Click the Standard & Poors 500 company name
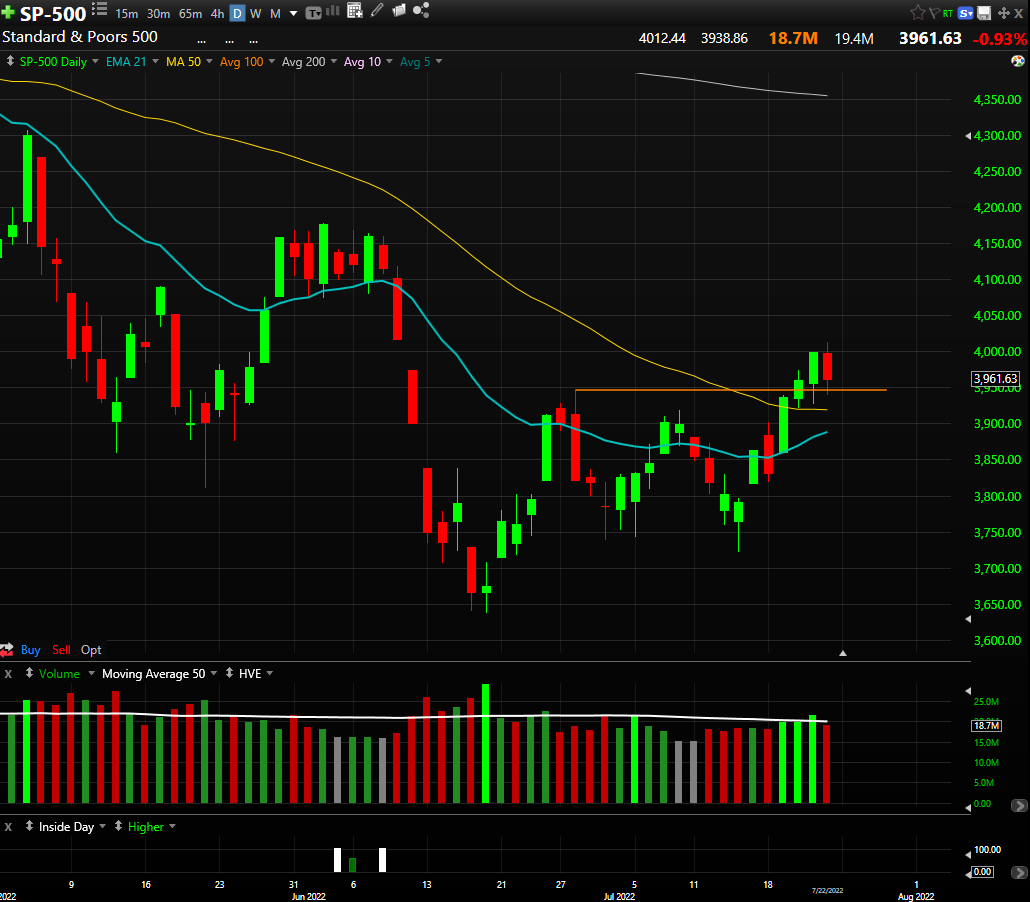The image size is (1030, 902). pos(79,37)
